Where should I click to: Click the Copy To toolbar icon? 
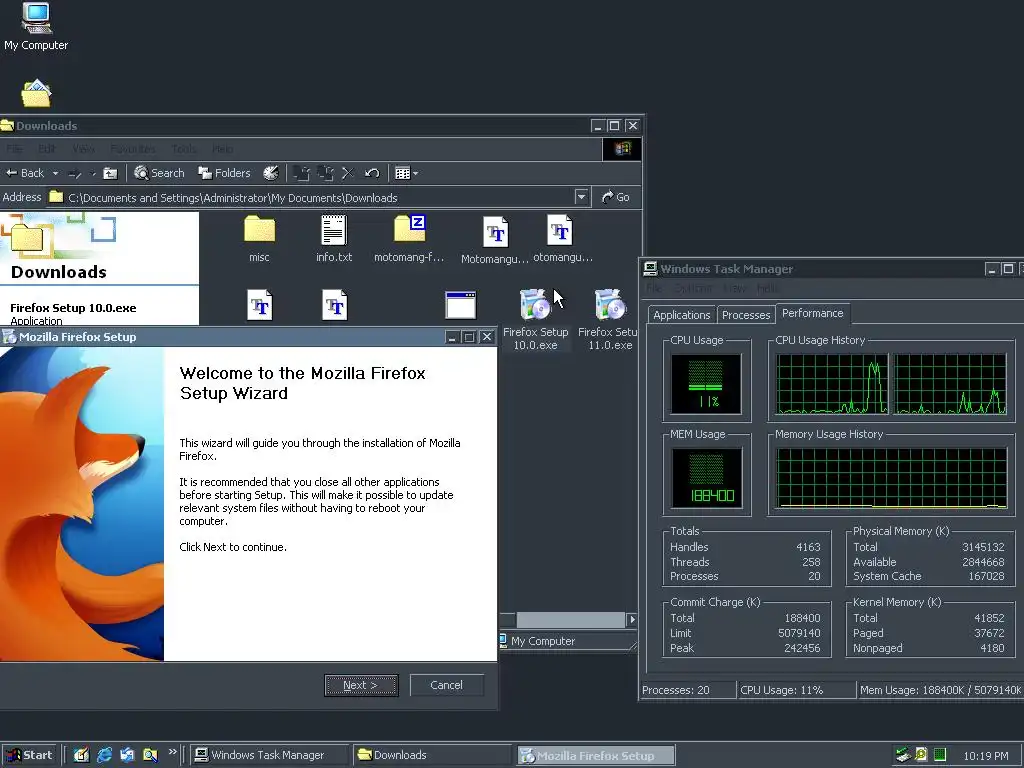point(325,173)
